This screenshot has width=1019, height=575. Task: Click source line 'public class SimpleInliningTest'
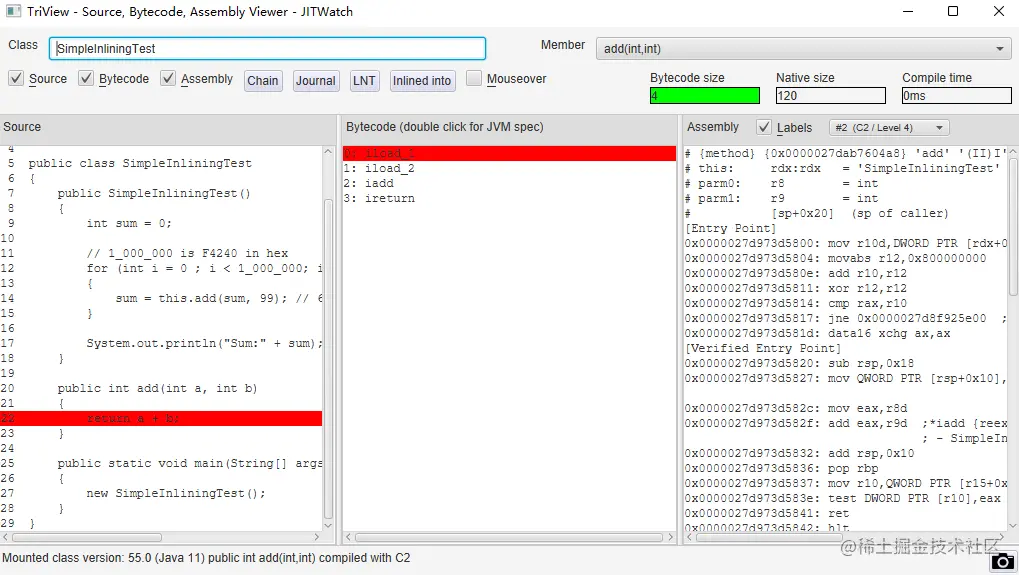[x=140, y=163]
